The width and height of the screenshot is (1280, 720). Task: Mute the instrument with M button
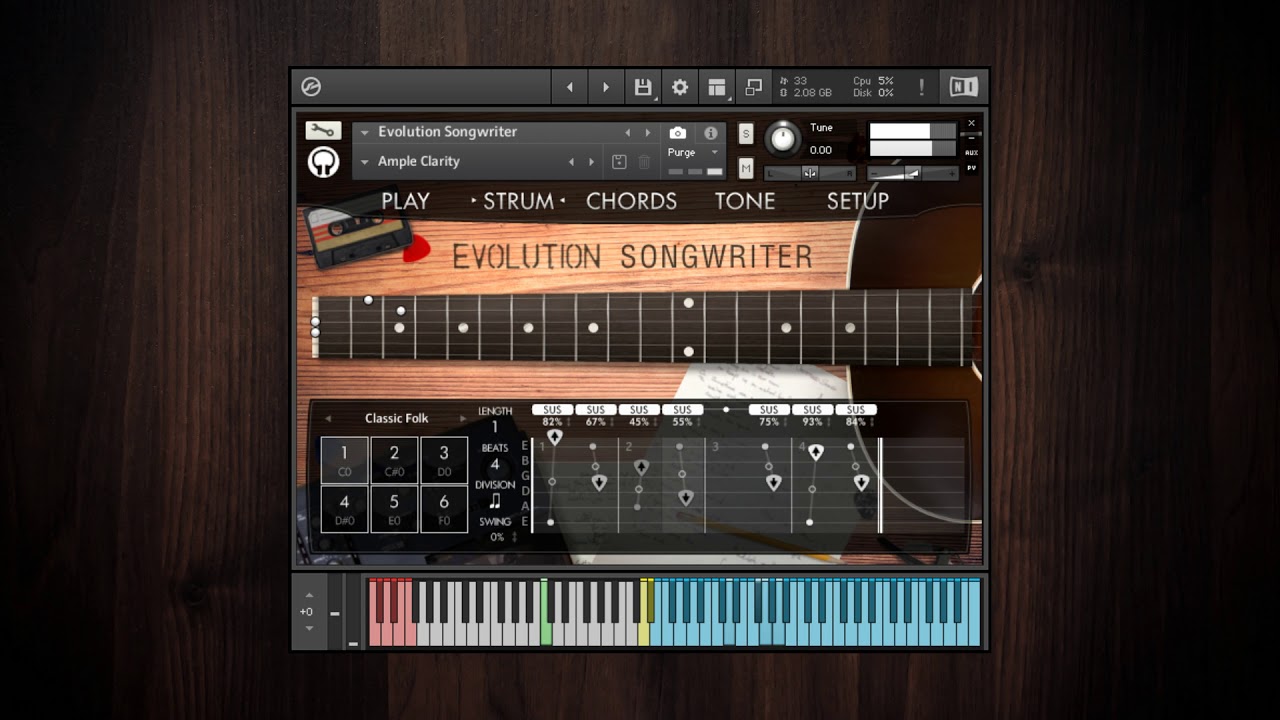[746, 168]
